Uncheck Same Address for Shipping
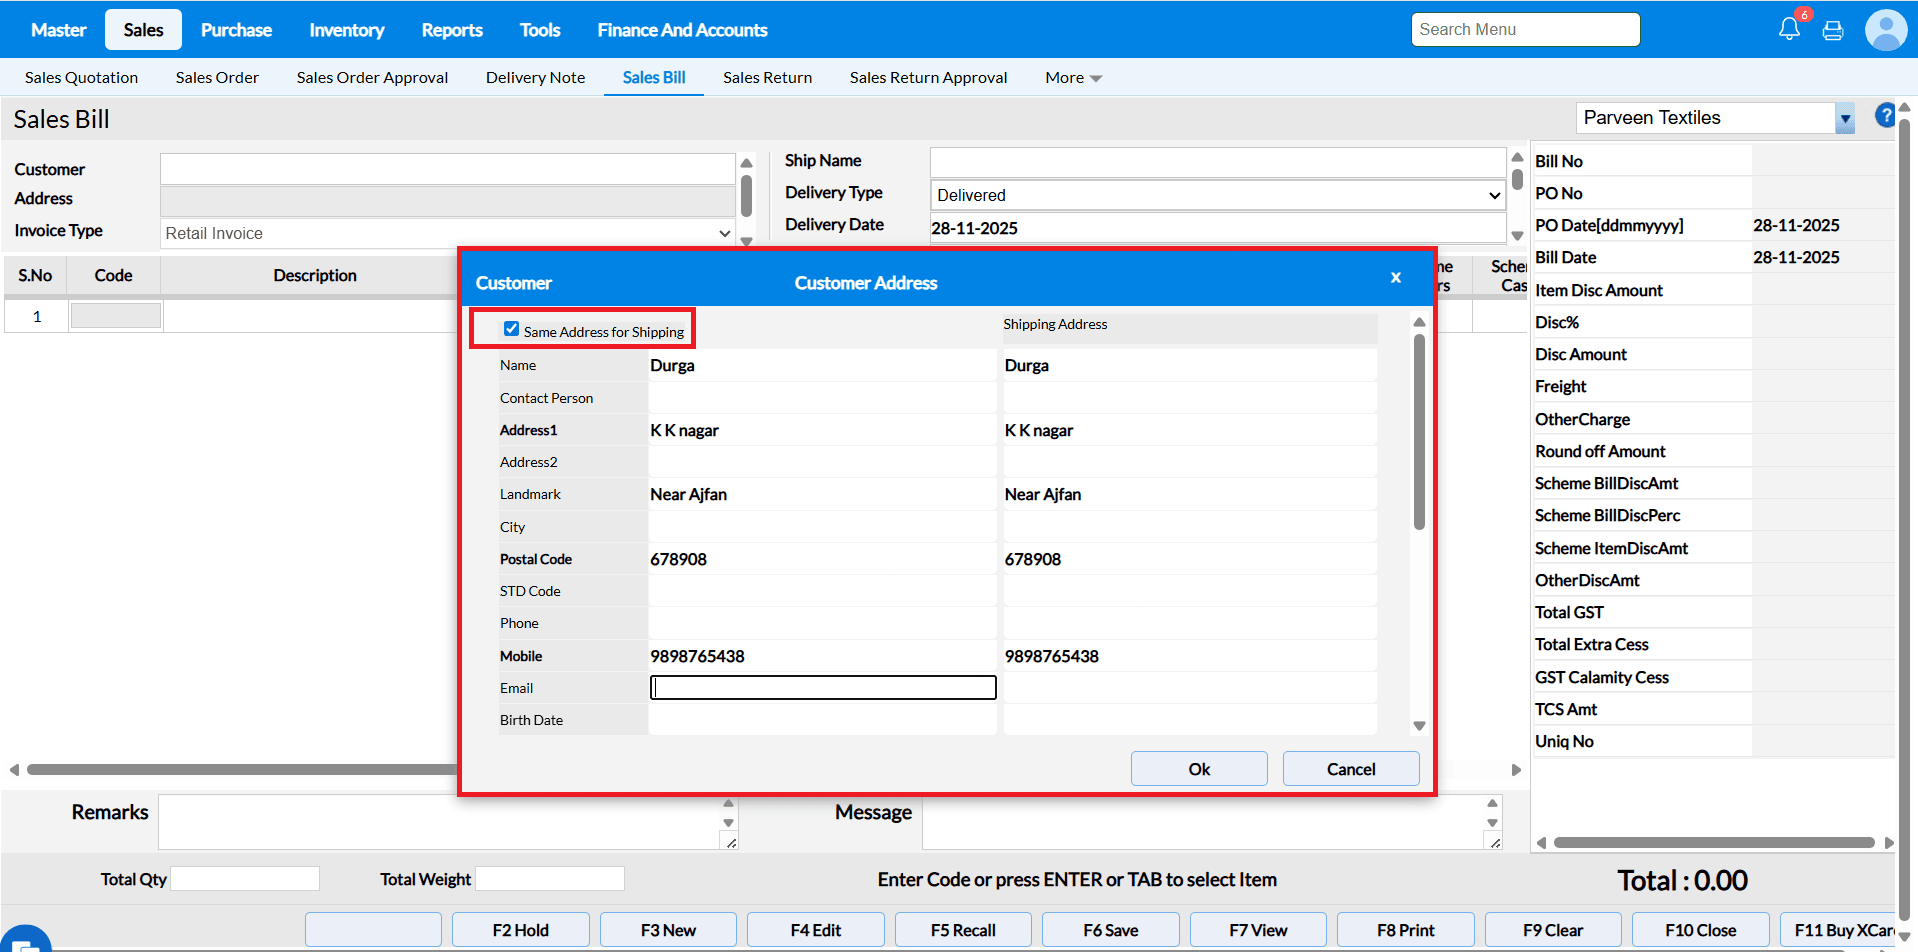This screenshot has height=952, width=1918. click(x=512, y=329)
